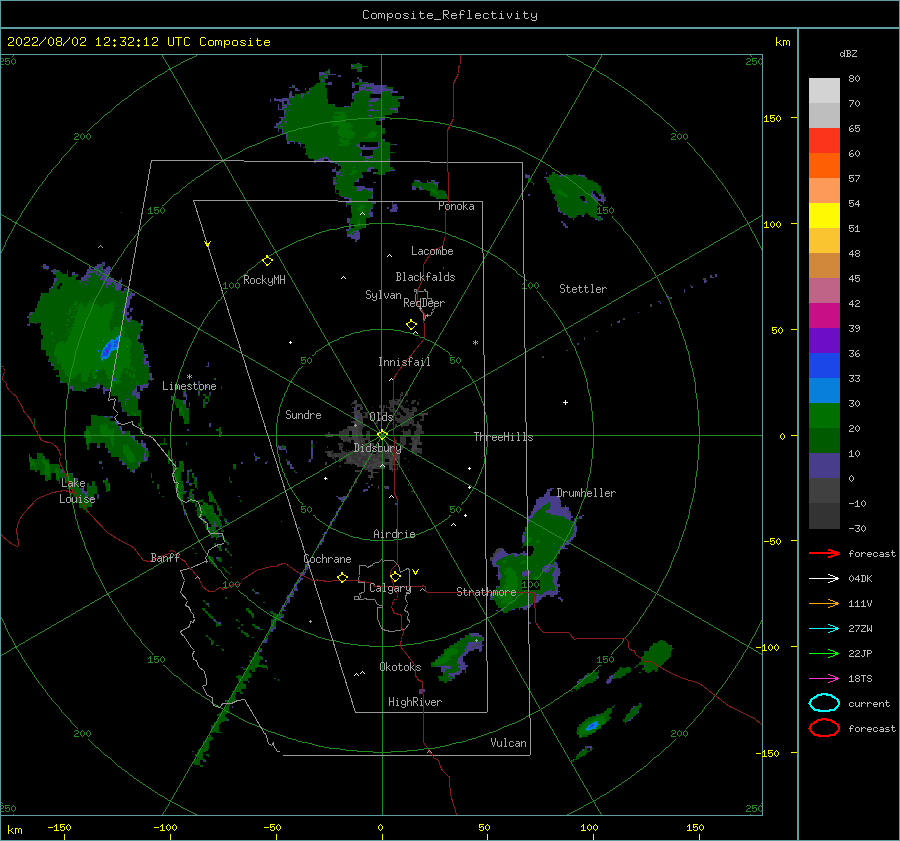This screenshot has width=900, height=841.
Task: Click the large green echo north of Ponoka
Action: [339, 129]
